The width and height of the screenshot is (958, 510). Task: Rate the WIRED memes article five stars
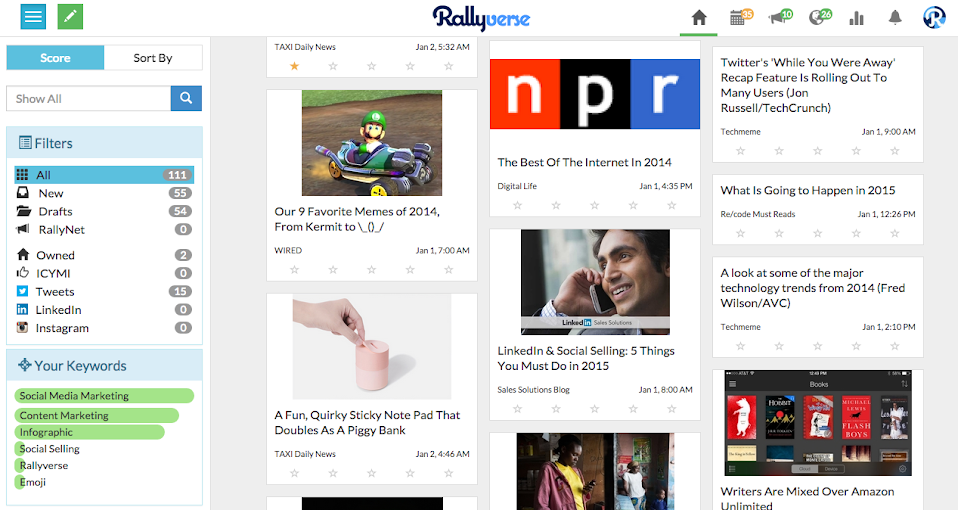click(448, 269)
